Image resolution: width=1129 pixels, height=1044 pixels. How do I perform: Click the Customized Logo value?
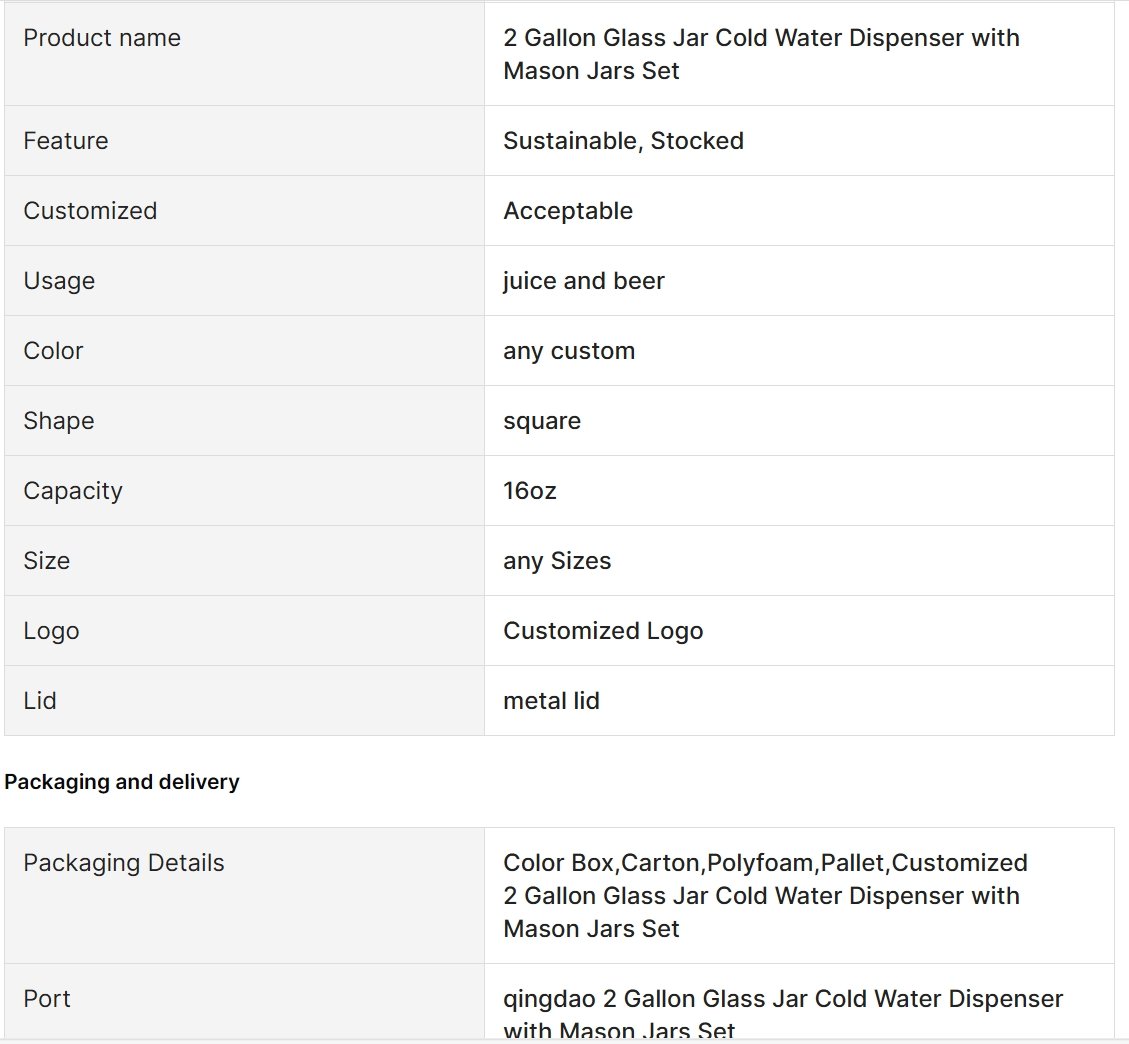603,630
